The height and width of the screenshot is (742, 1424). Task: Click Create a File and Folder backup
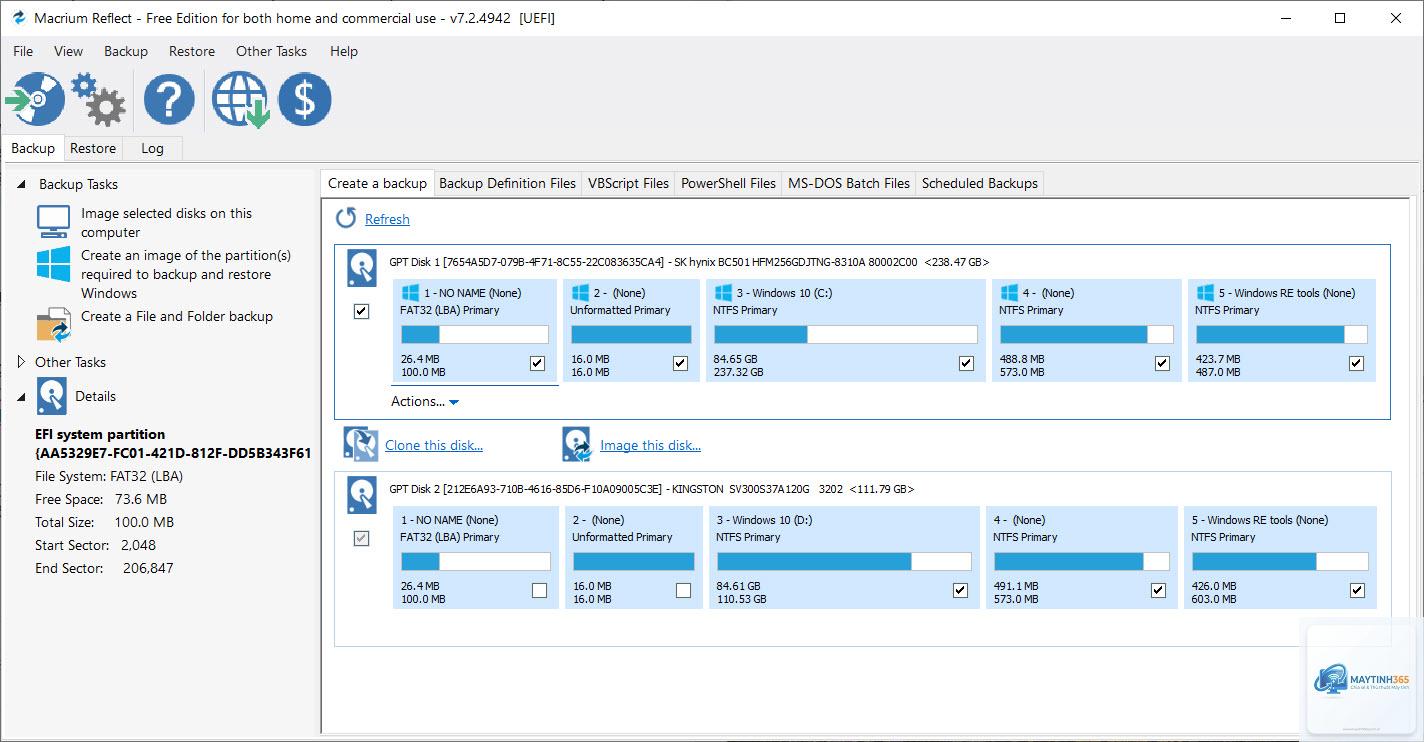pos(177,316)
